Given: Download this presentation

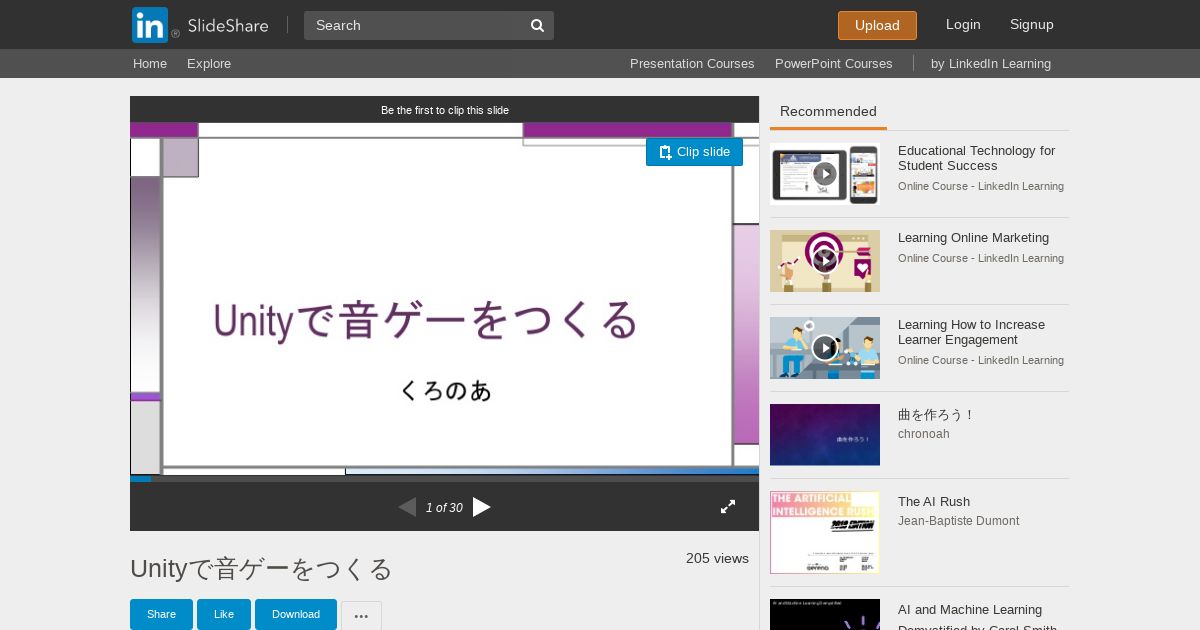Looking at the screenshot, I should coord(296,614).
